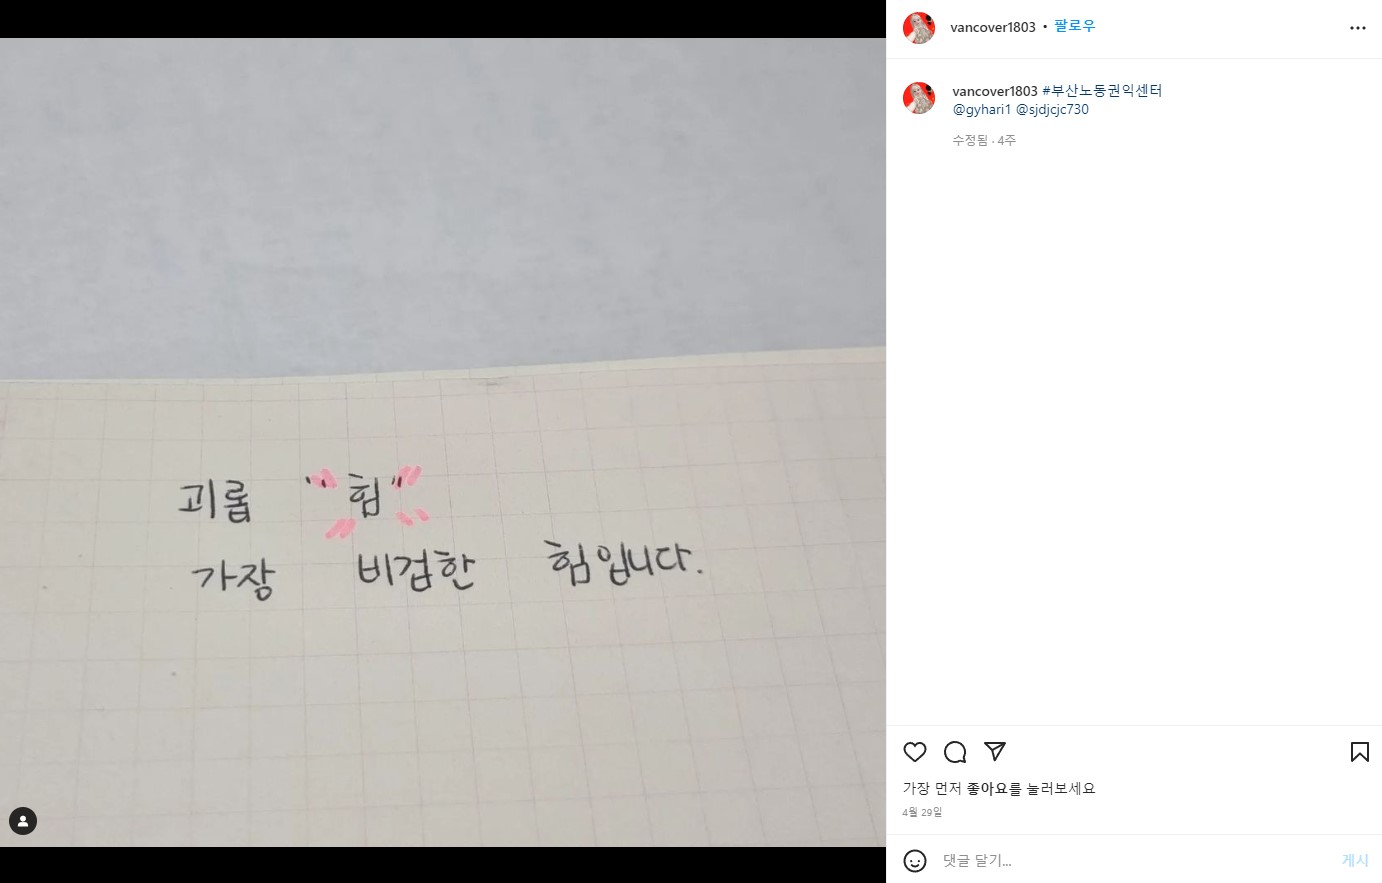
Task: Open the 4월 29일 post date link
Action: pos(922,812)
